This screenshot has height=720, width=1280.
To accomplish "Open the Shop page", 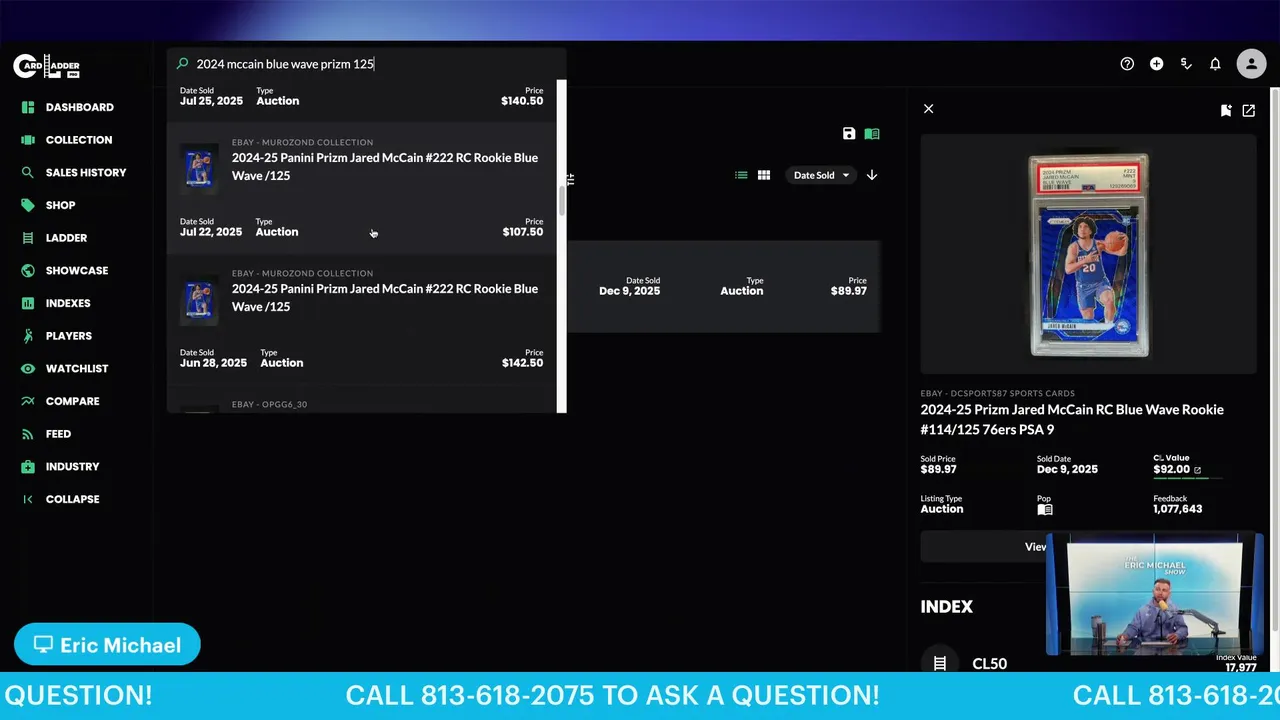I will 60,205.
